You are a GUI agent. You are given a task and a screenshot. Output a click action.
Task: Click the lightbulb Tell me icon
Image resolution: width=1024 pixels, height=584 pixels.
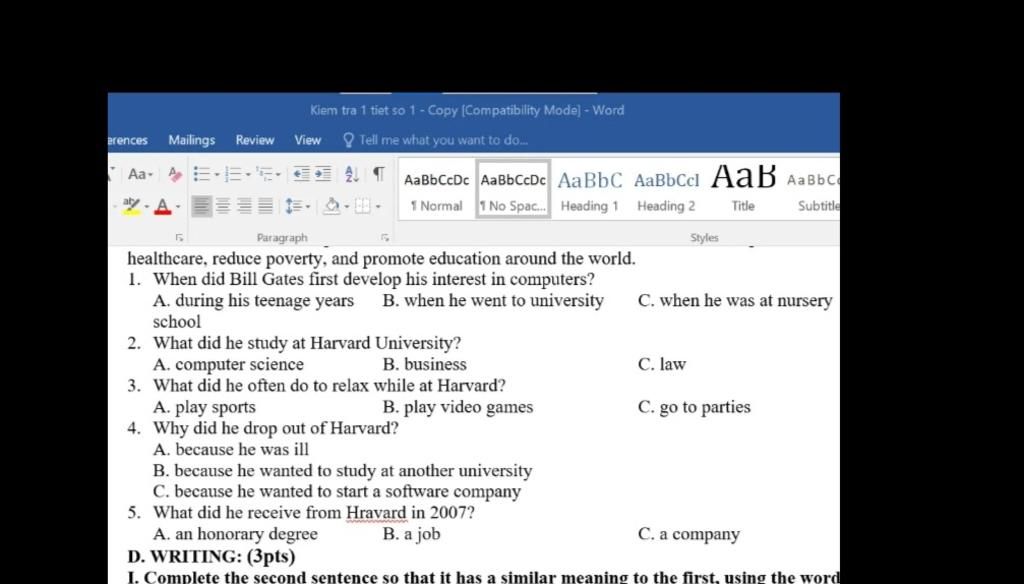click(x=349, y=140)
